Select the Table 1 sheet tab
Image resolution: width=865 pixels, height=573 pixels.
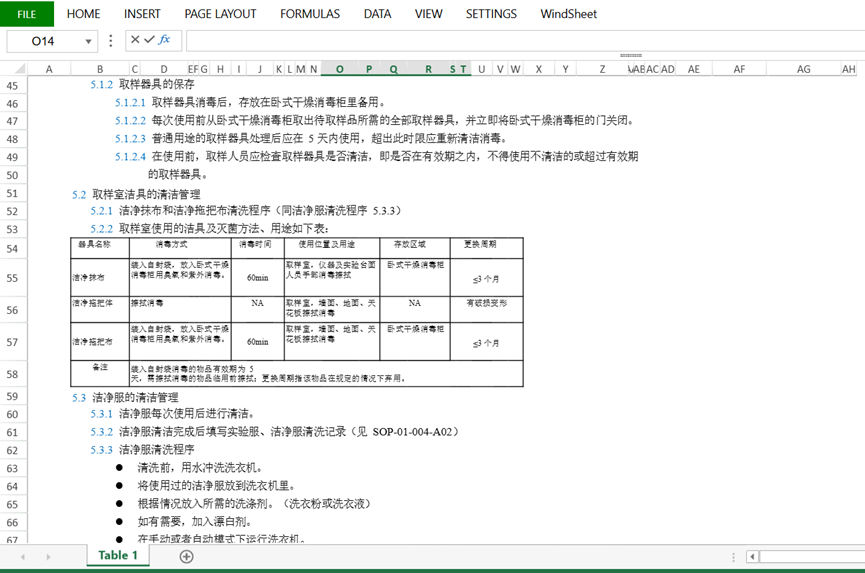118,555
